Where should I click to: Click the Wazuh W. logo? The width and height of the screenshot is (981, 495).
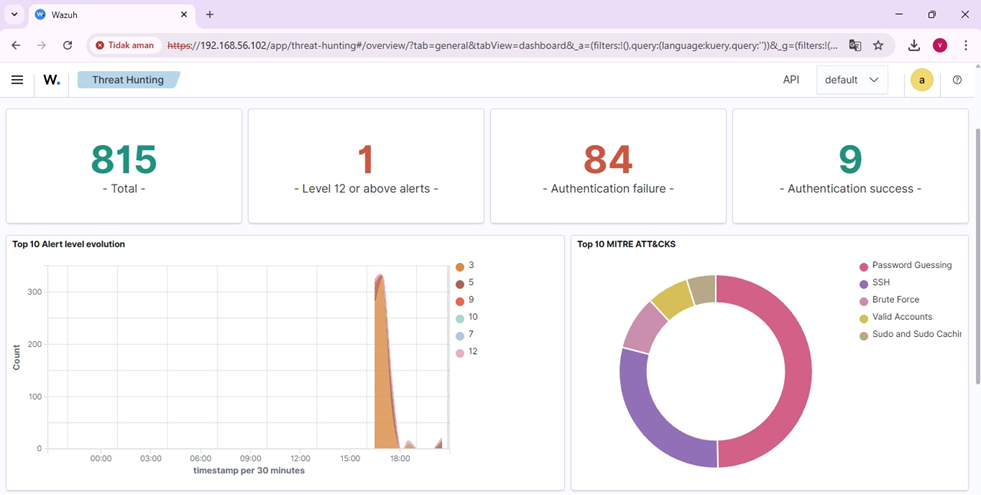(x=51, y=80)
